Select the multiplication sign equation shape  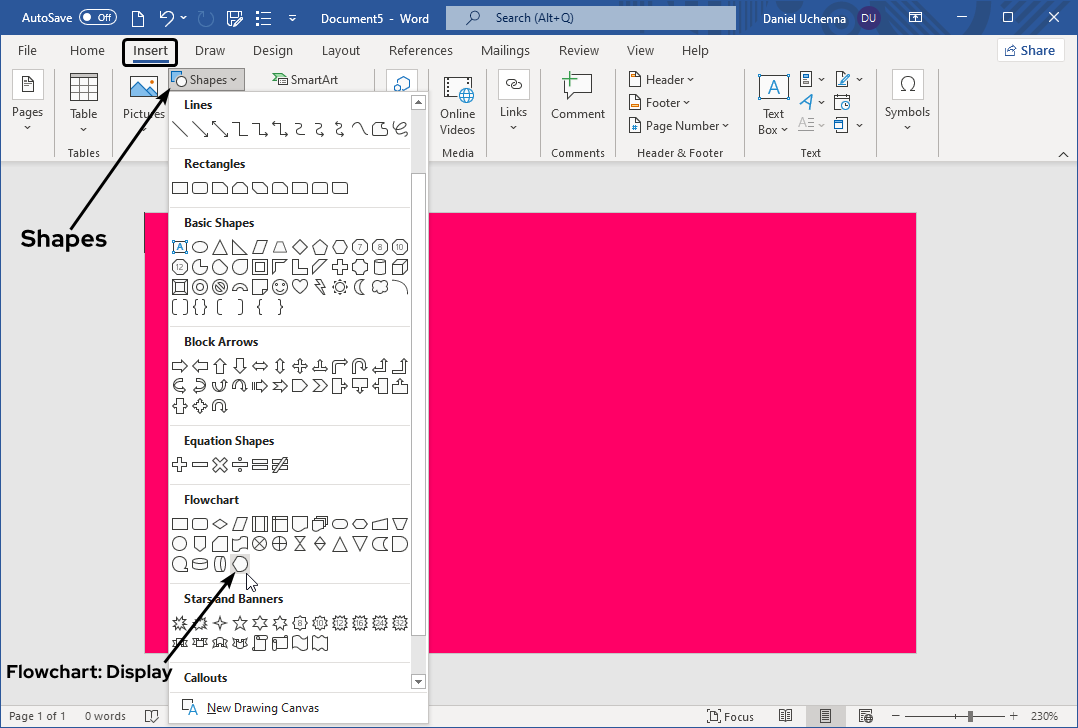click(220, 465)
